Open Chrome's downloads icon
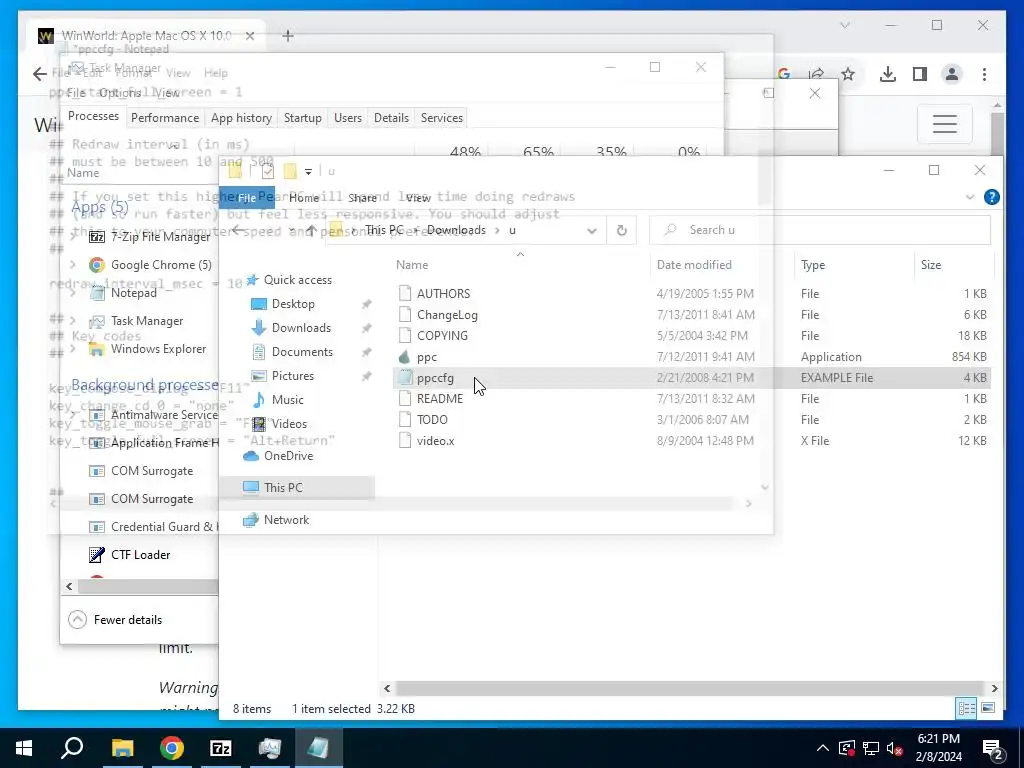 click(x=888, y=74)
